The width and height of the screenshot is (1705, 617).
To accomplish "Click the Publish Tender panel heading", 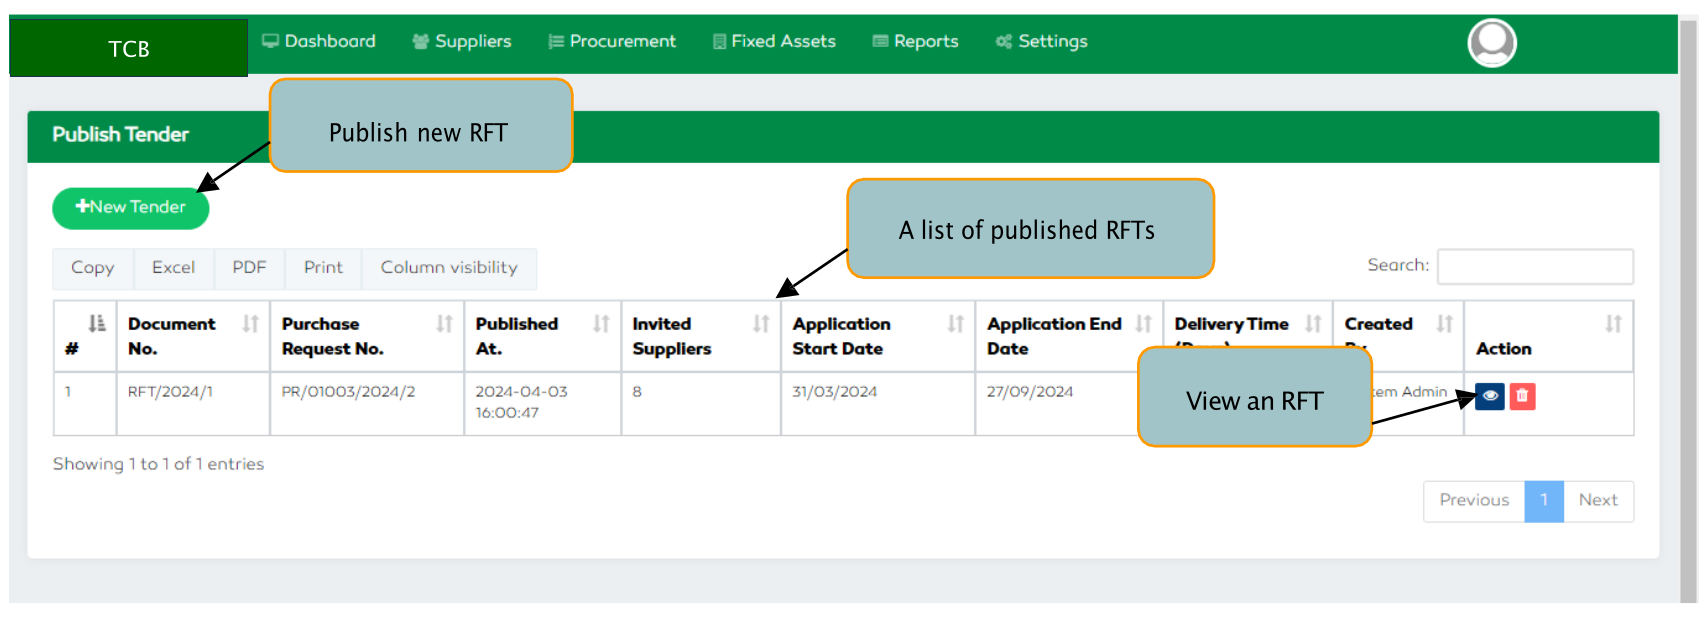I will coord(121,134).
